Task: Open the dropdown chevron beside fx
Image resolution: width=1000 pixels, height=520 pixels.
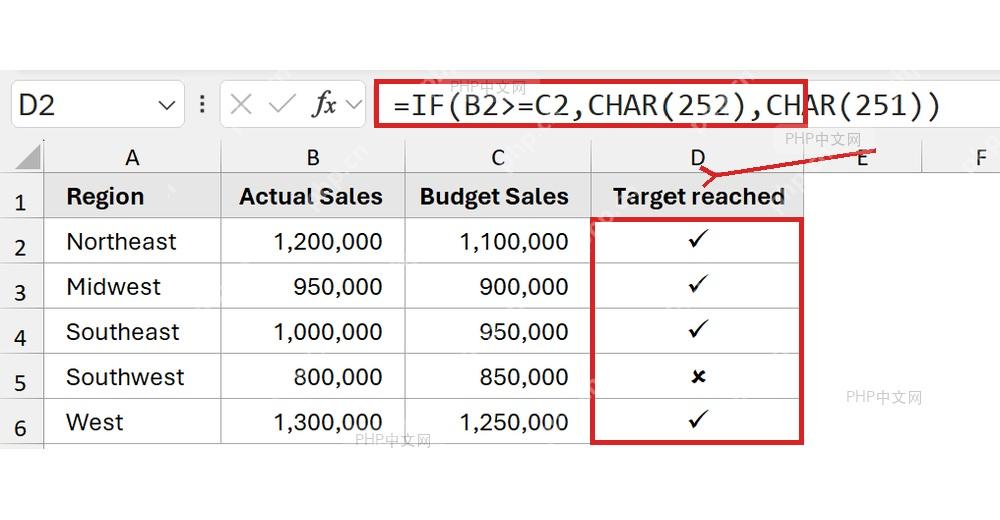Action: [x=353, y=105]
